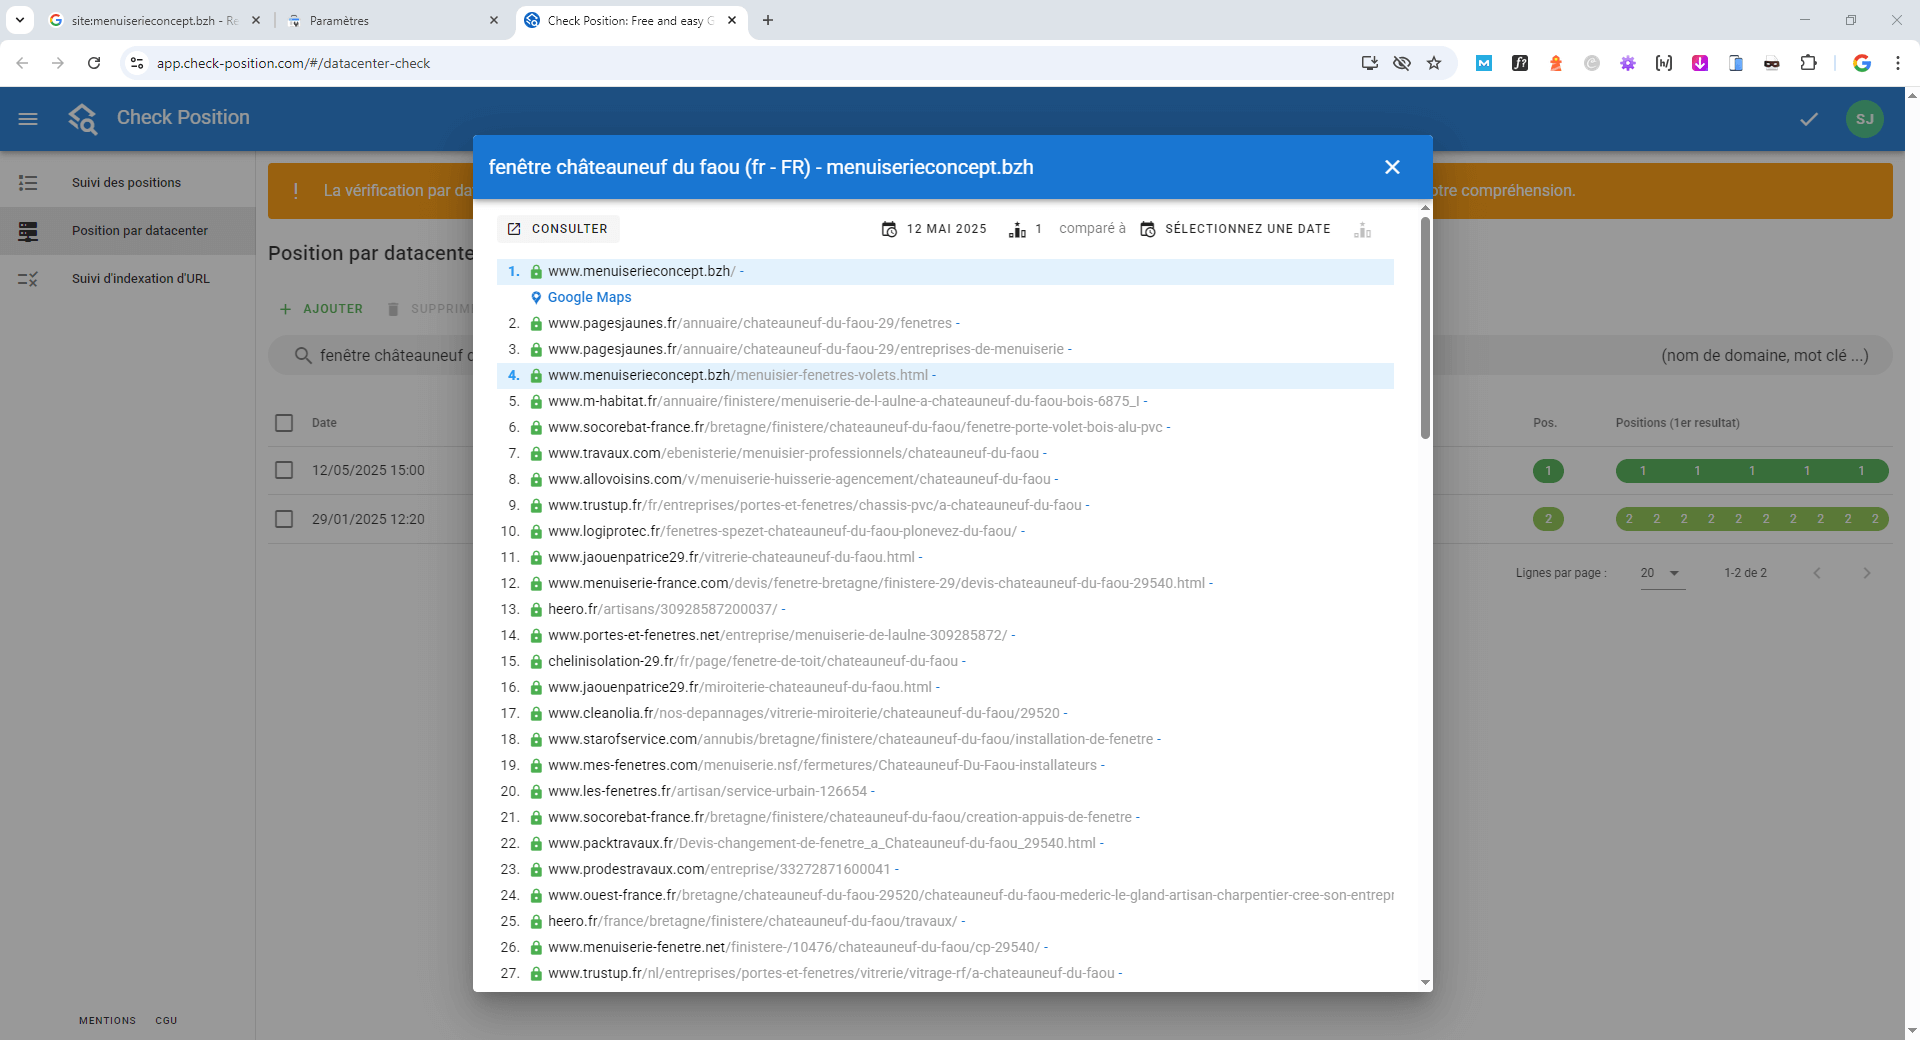Click the browser back arrow
The image size is (1920, 1040).
click(x=22, y=63)
